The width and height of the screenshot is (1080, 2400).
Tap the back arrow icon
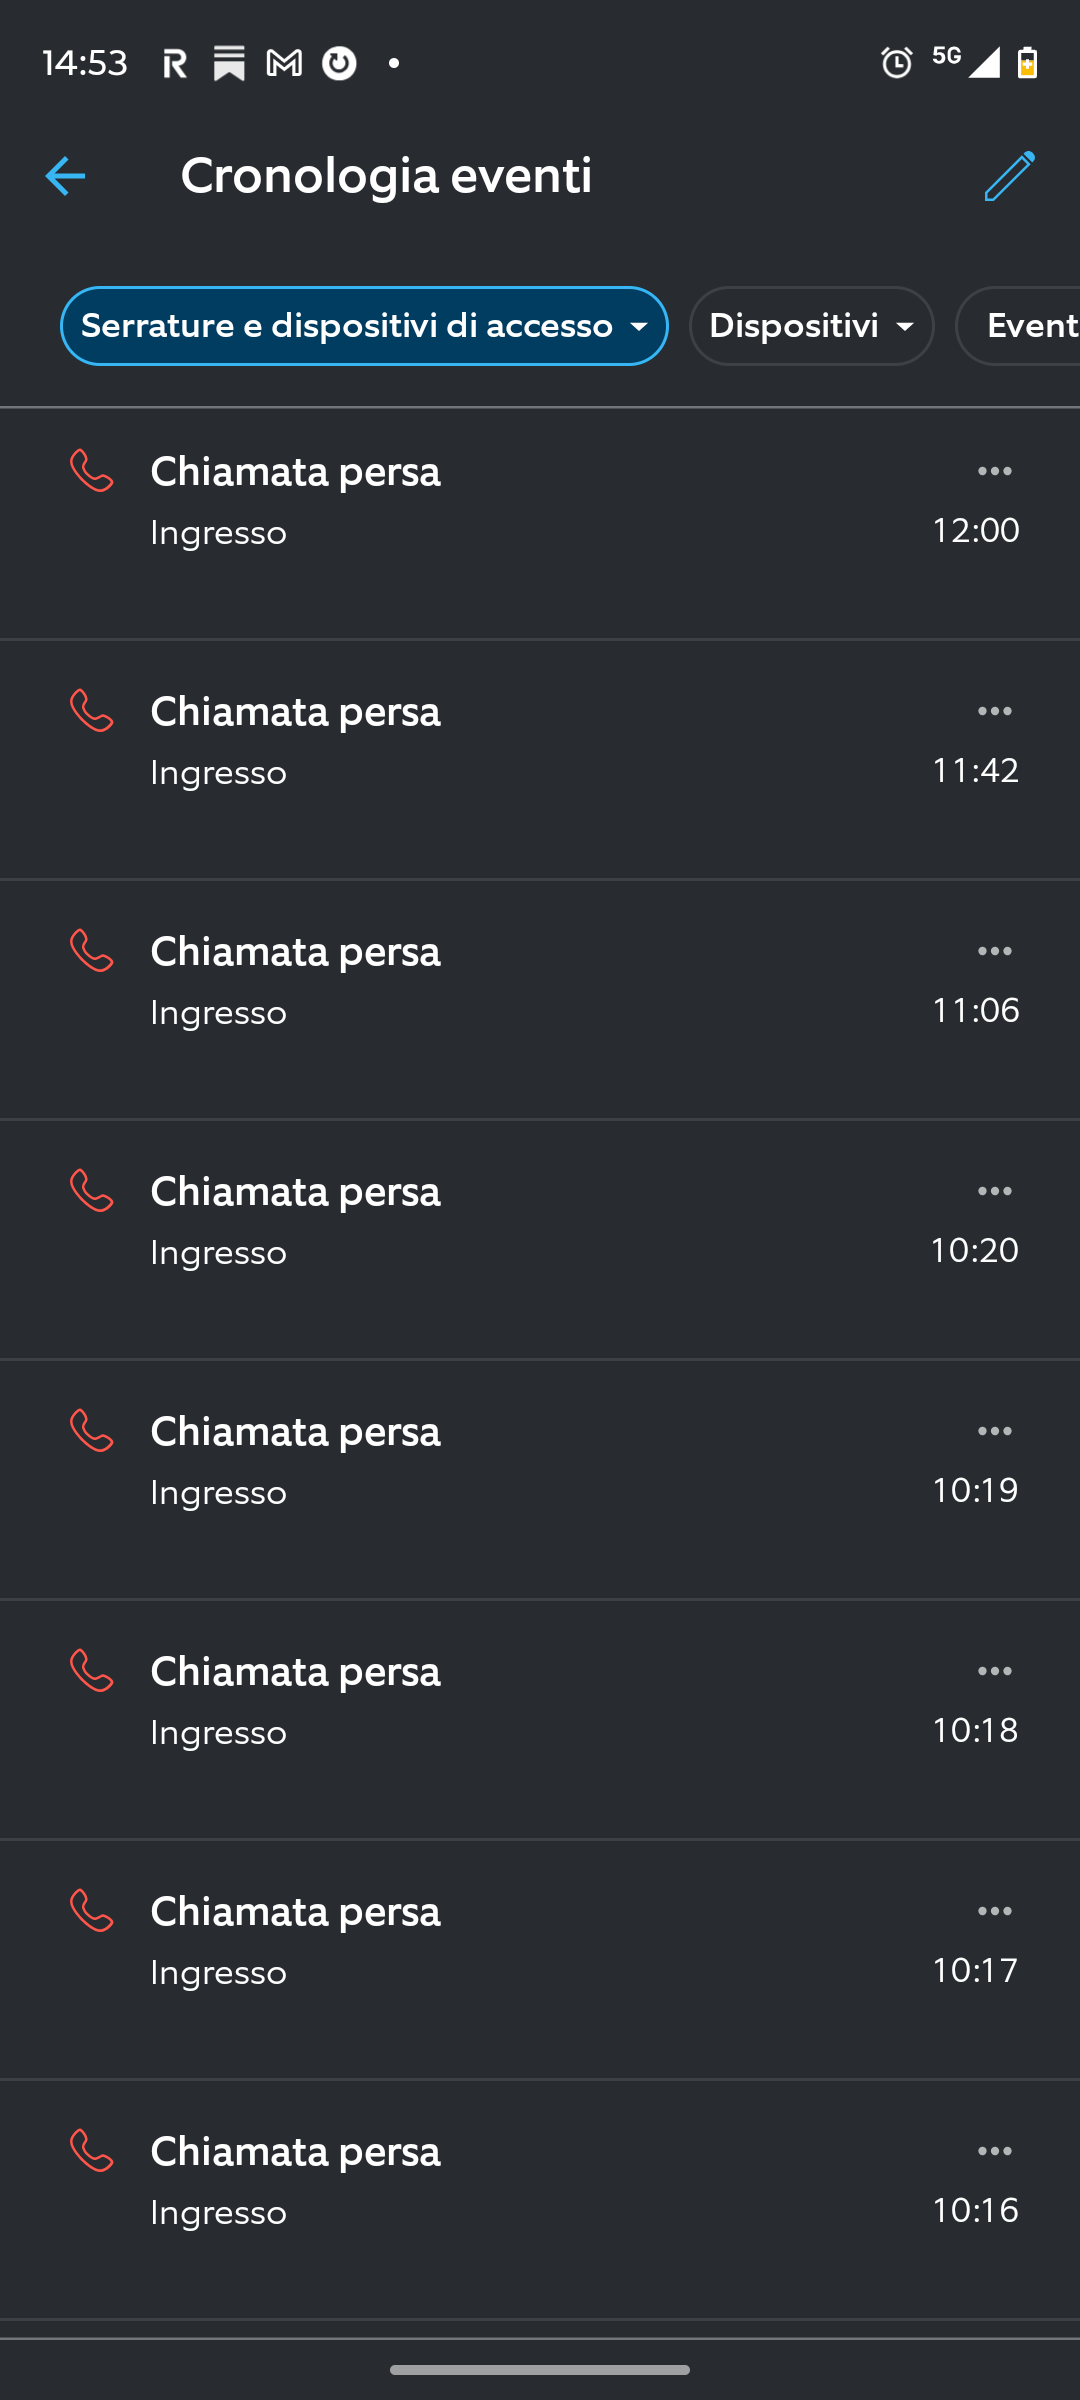(x=65, y=176)
